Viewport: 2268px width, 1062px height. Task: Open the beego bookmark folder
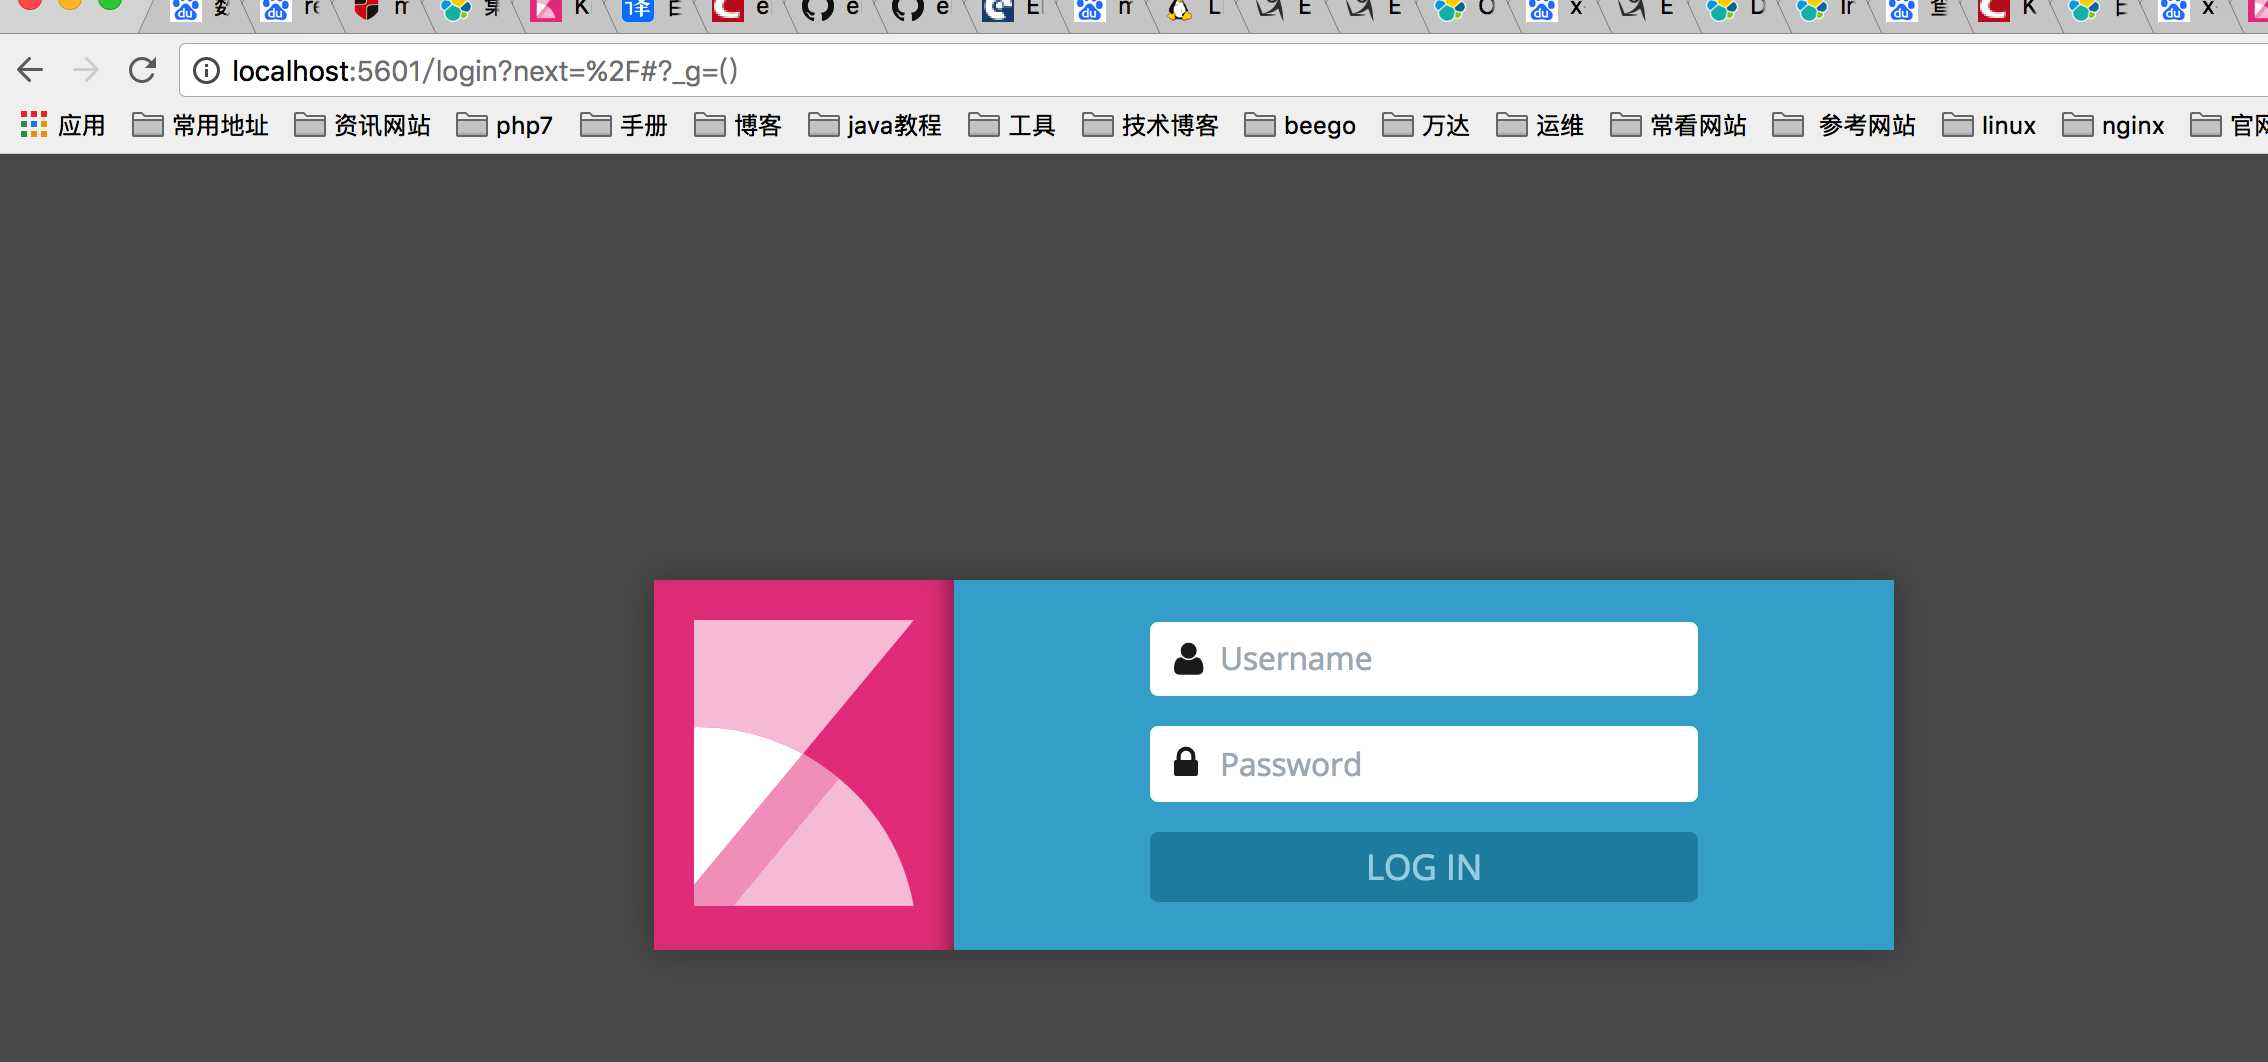(1300, 125)
